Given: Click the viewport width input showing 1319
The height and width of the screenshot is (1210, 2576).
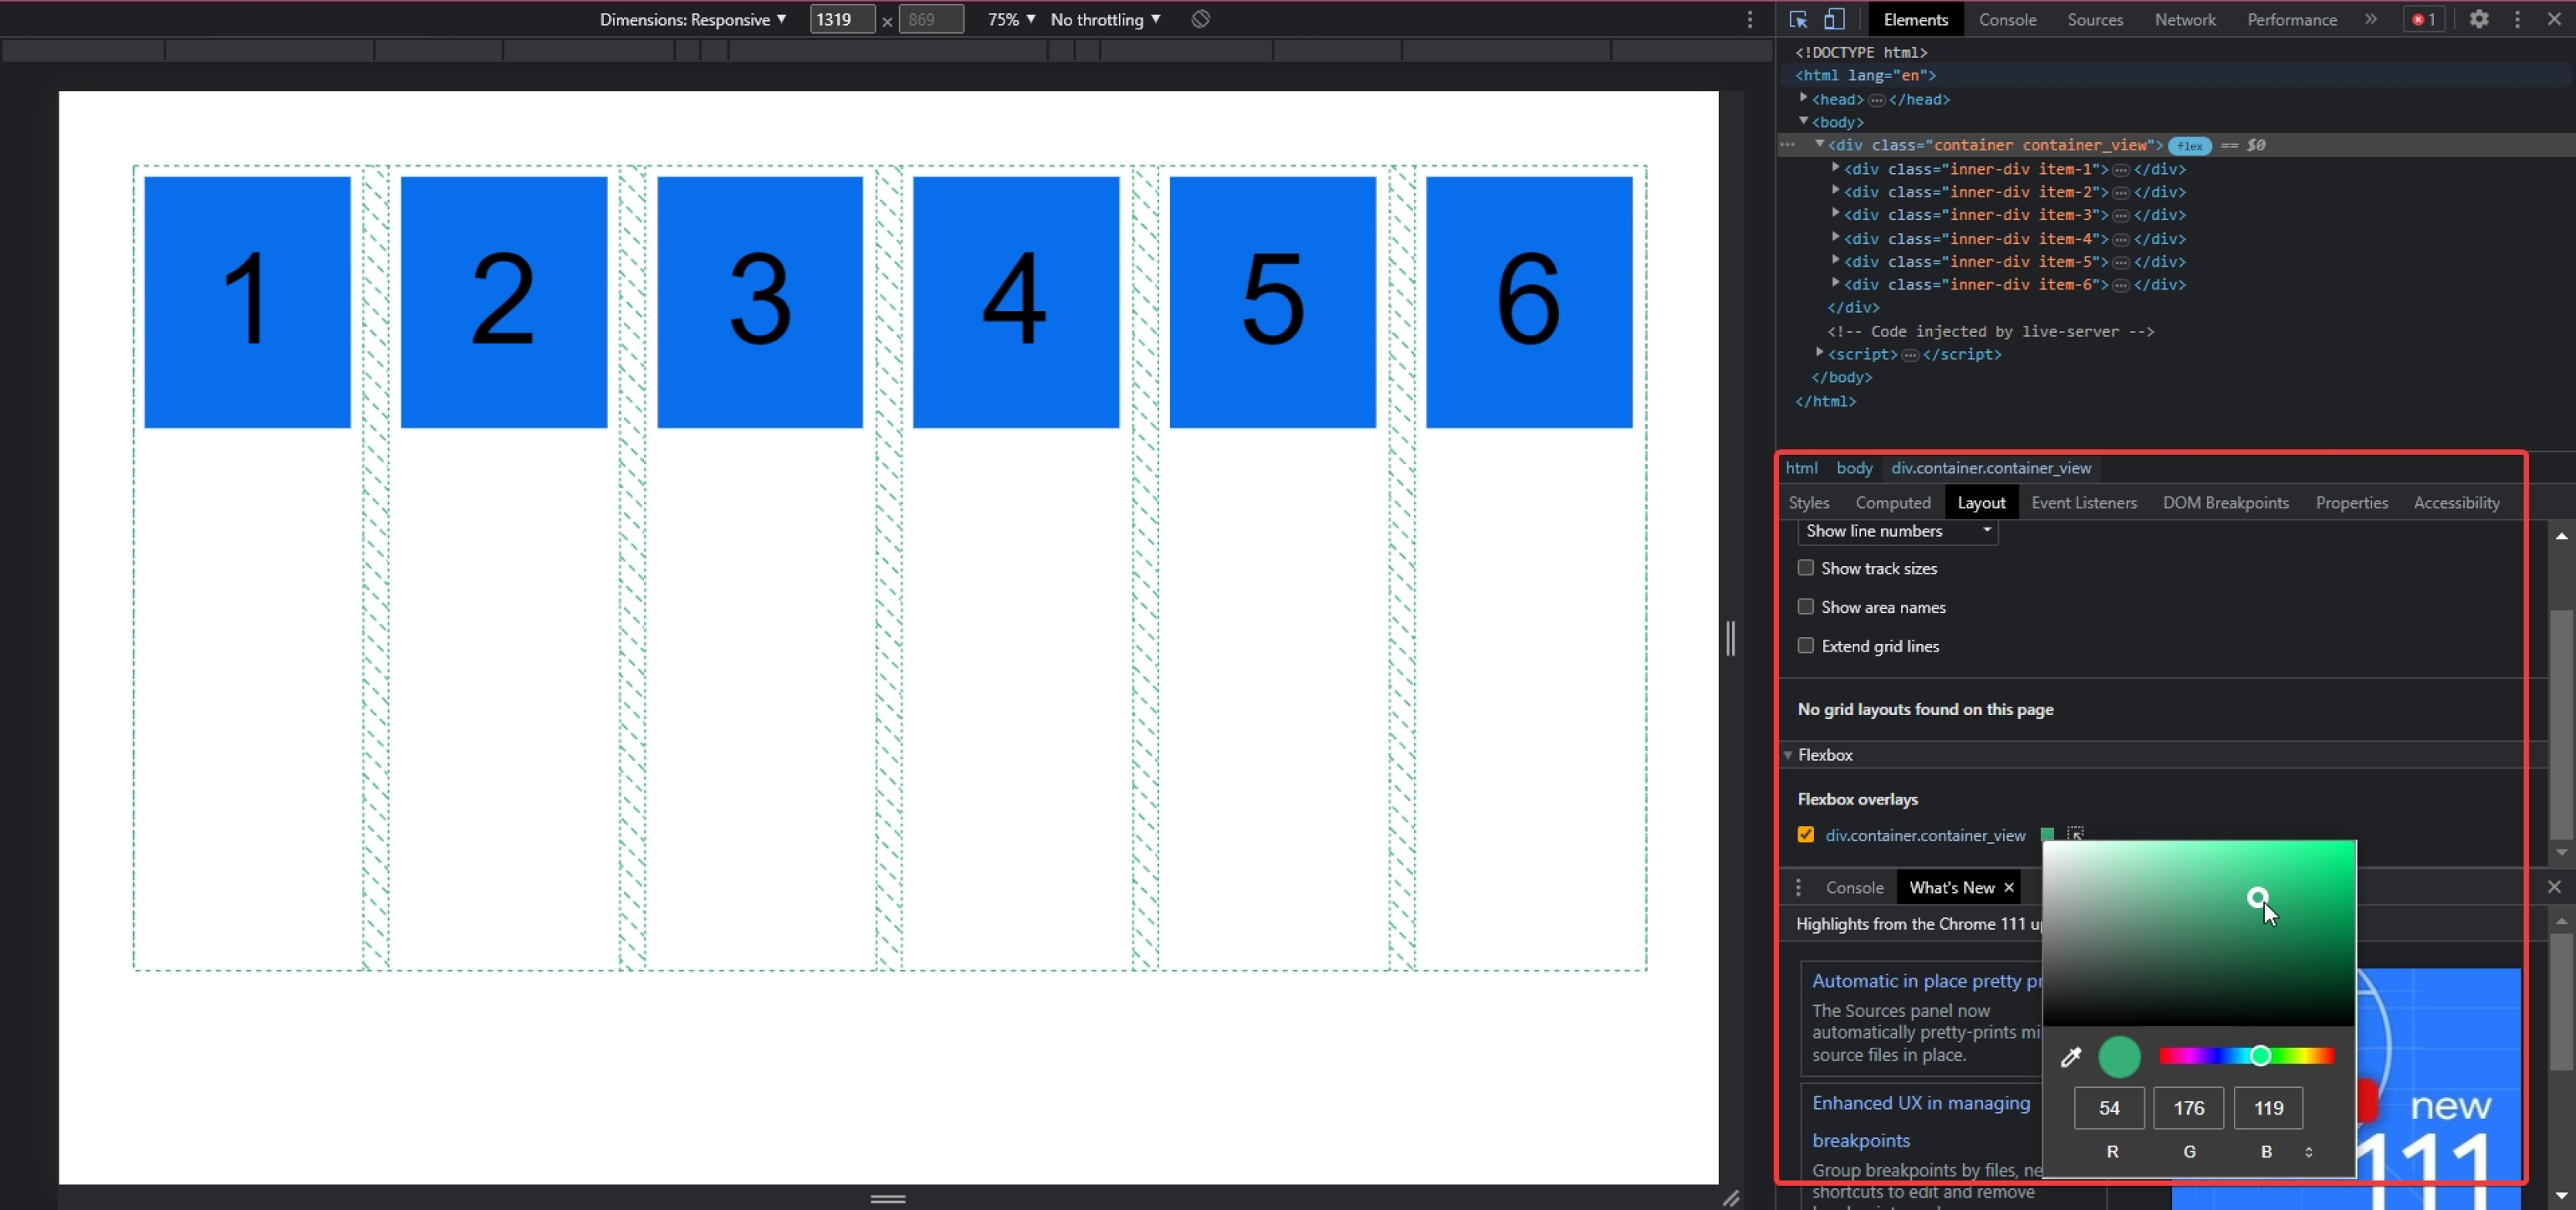Looking at the screenshot, I should click(842, 19).
